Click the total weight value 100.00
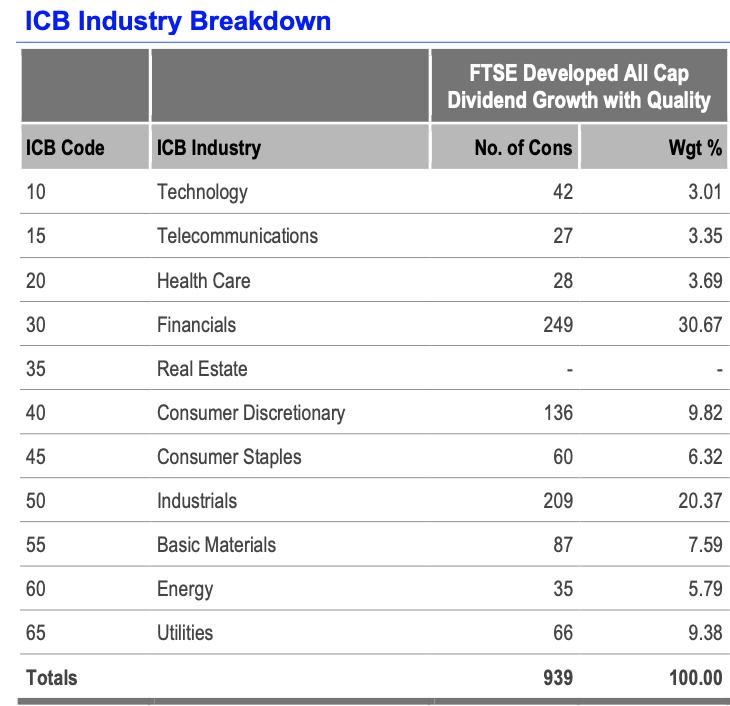This screenshot has width=730, height=706. (x=695, y=677)
